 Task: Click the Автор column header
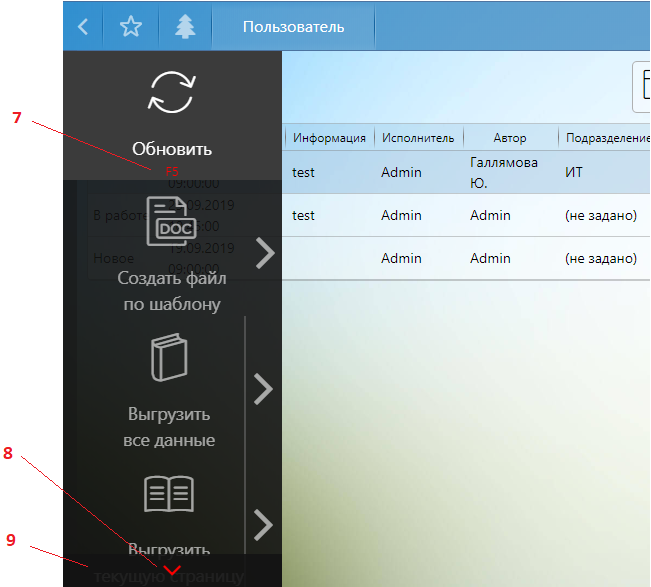[509, 138]
